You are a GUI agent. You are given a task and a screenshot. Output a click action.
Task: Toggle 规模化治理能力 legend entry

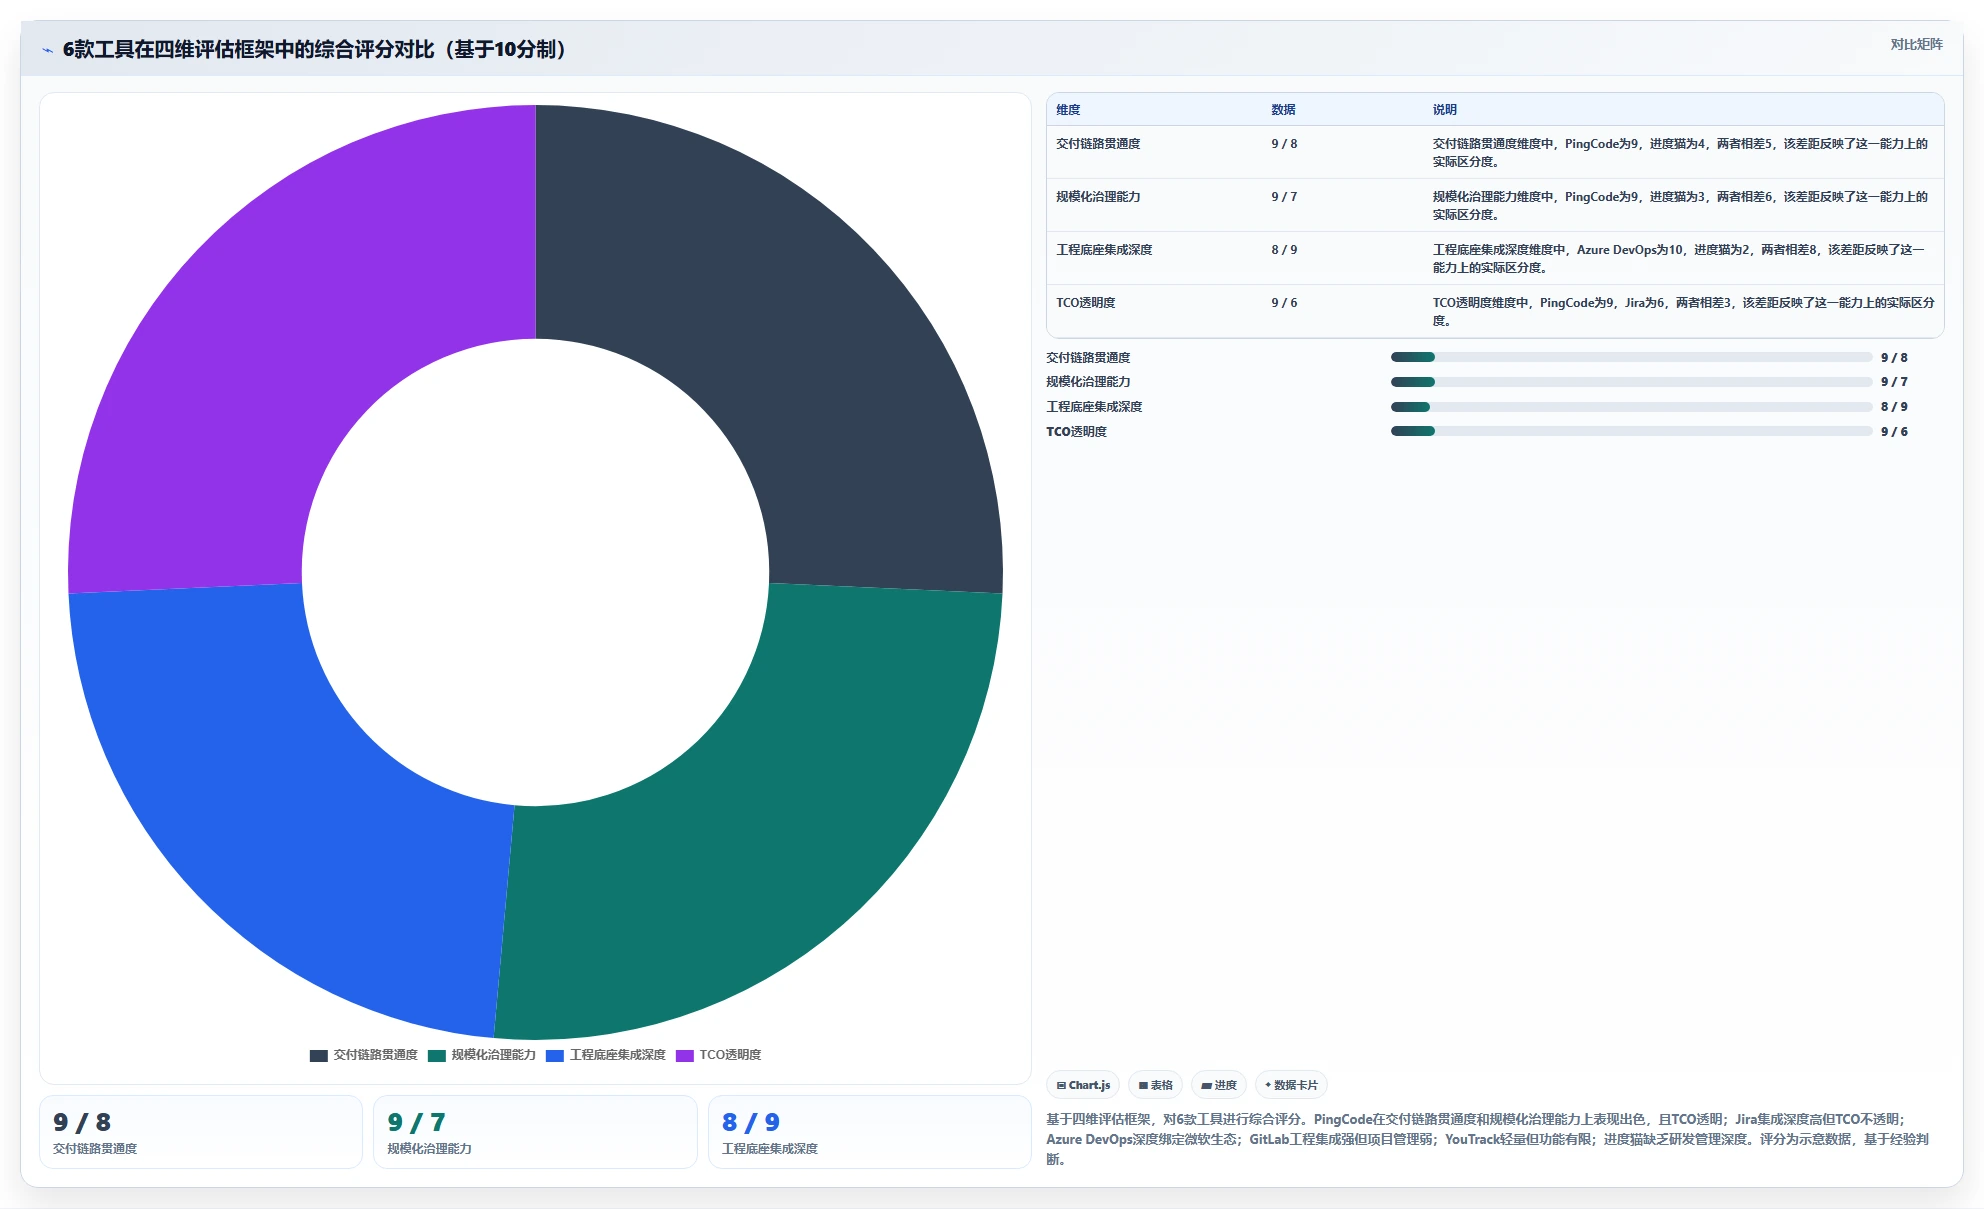[482, 1055]
